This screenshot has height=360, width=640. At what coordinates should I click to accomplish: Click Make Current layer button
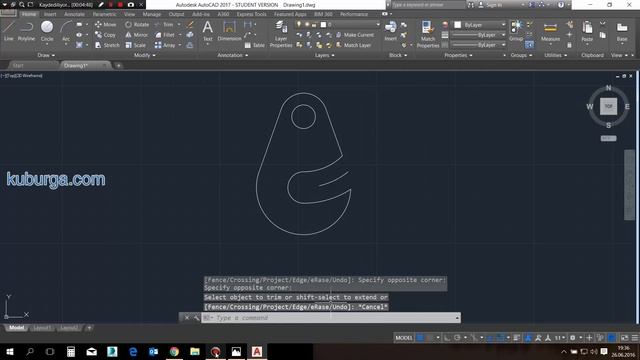pos(354,35)
